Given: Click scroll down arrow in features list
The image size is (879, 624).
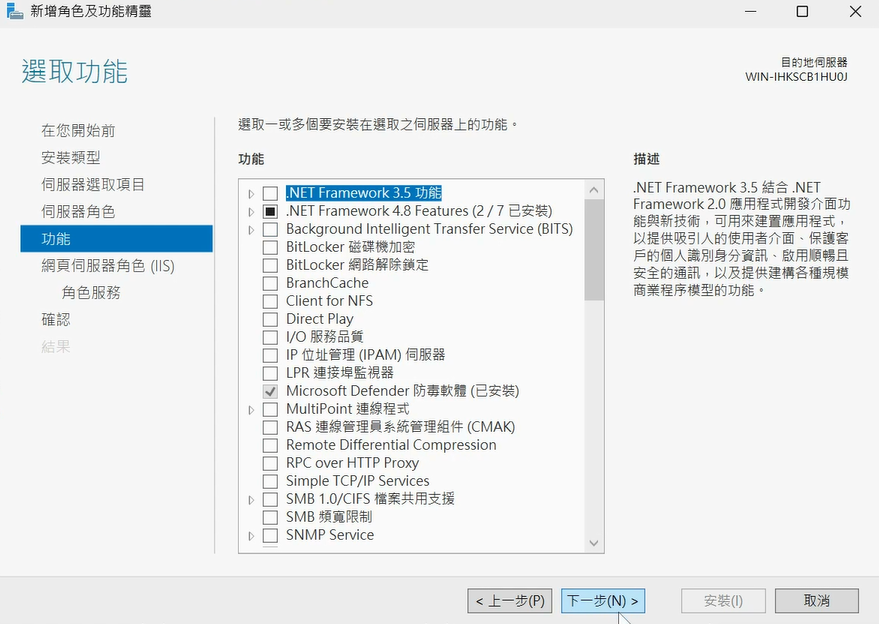Looking at the screenshot, I should coord(594,543).
